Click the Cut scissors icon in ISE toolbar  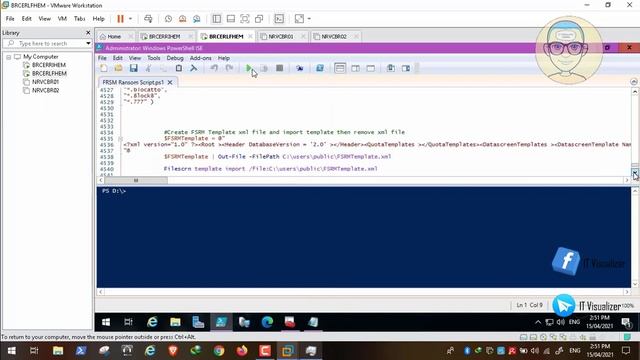click(x=149, y=68)
